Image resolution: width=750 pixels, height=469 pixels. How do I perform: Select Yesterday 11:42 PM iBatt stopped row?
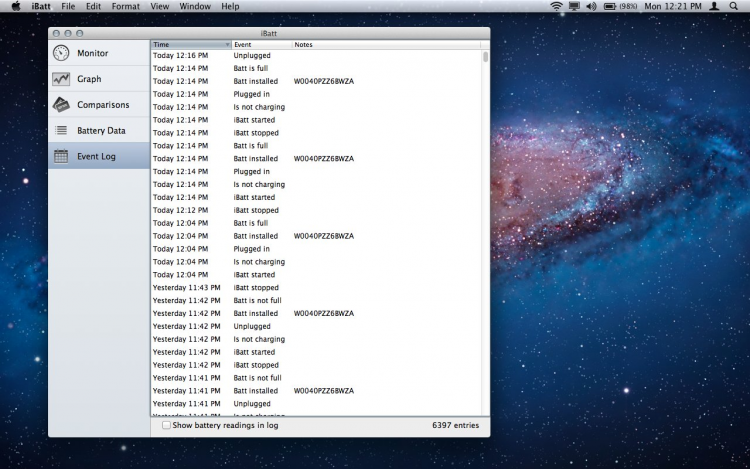tap(316, 365)
